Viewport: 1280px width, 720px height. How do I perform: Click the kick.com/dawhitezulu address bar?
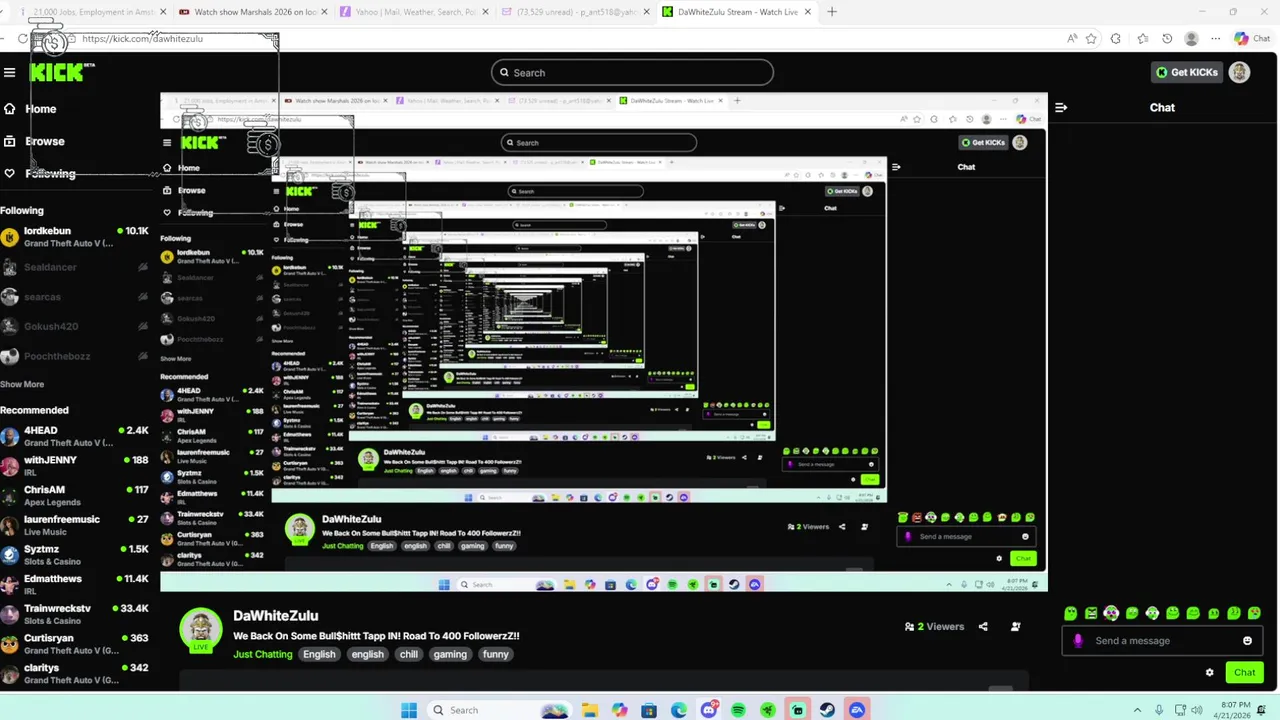pos(142,38)
